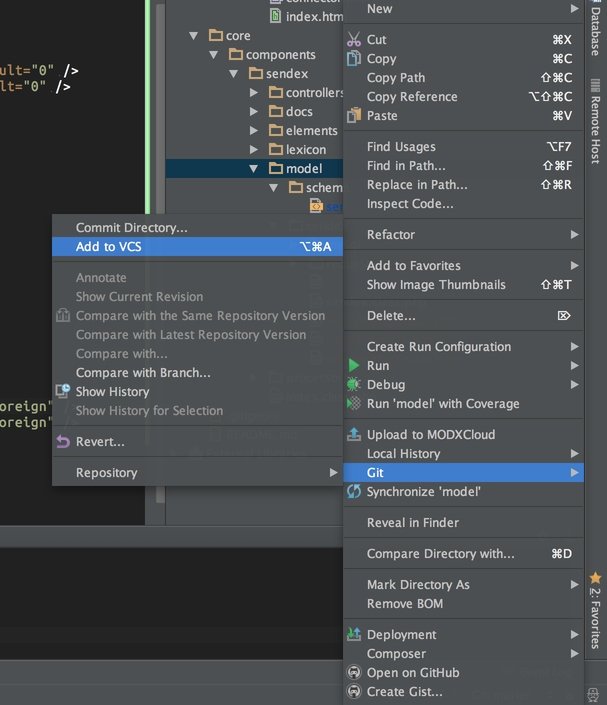This screenshot has height=705, width=607.
Task: Click the Cut scissors icon
Action: coord(354,40)
